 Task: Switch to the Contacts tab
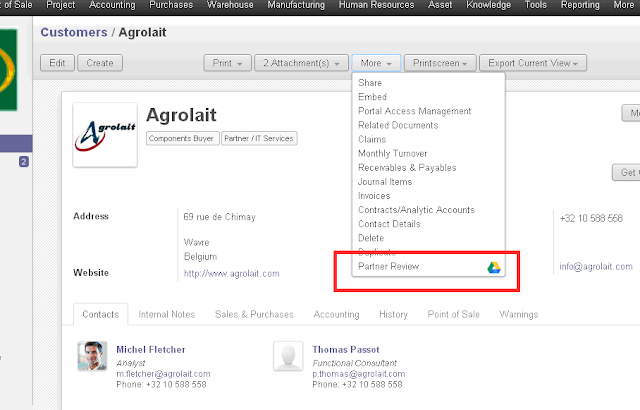pyautogui.click(x=100, y=314)
